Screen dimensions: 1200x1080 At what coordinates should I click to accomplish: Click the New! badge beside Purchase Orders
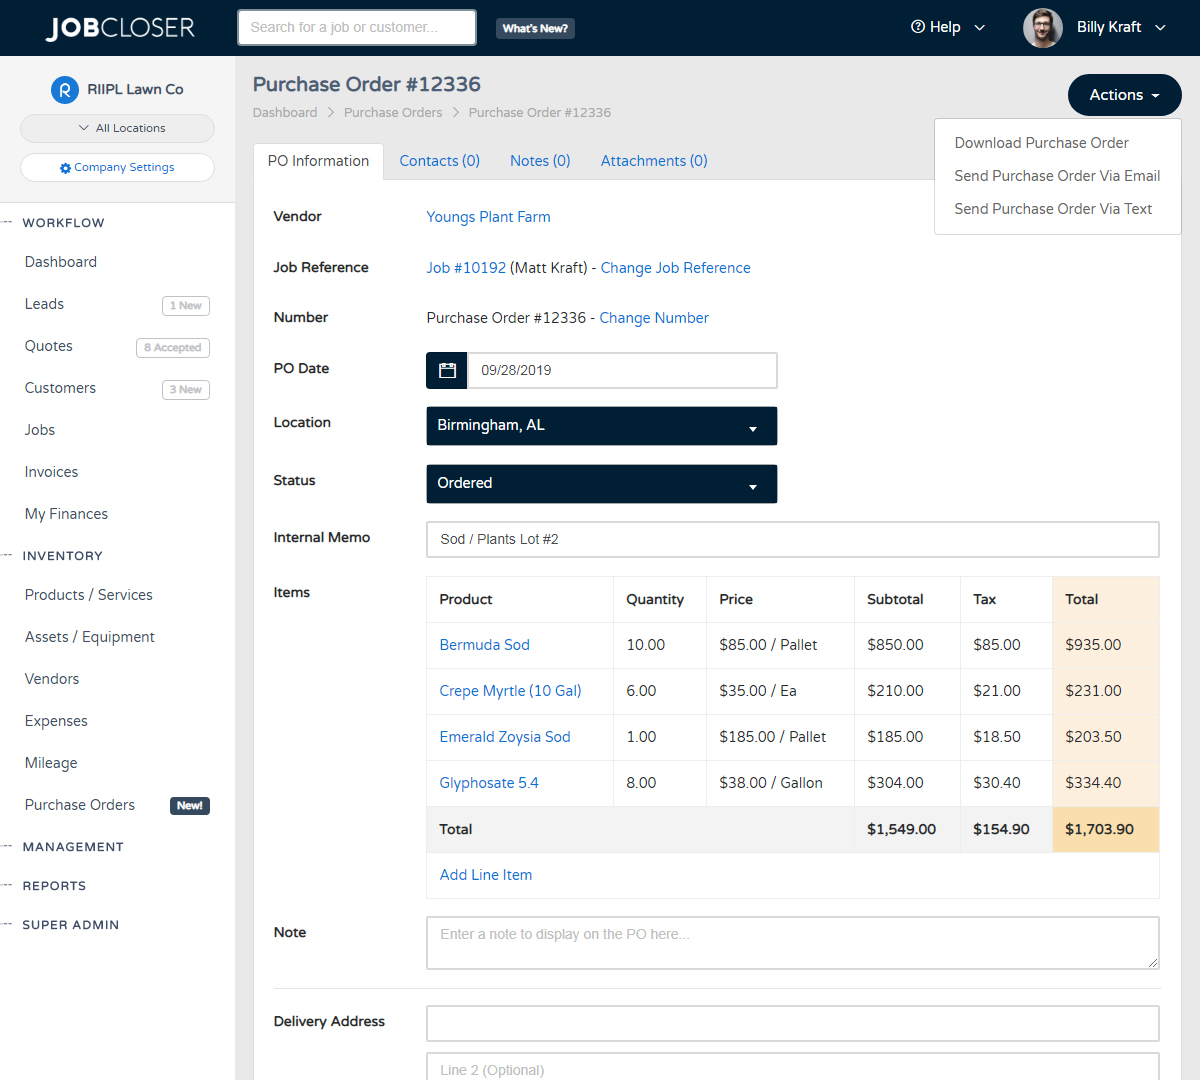point(189,805)
